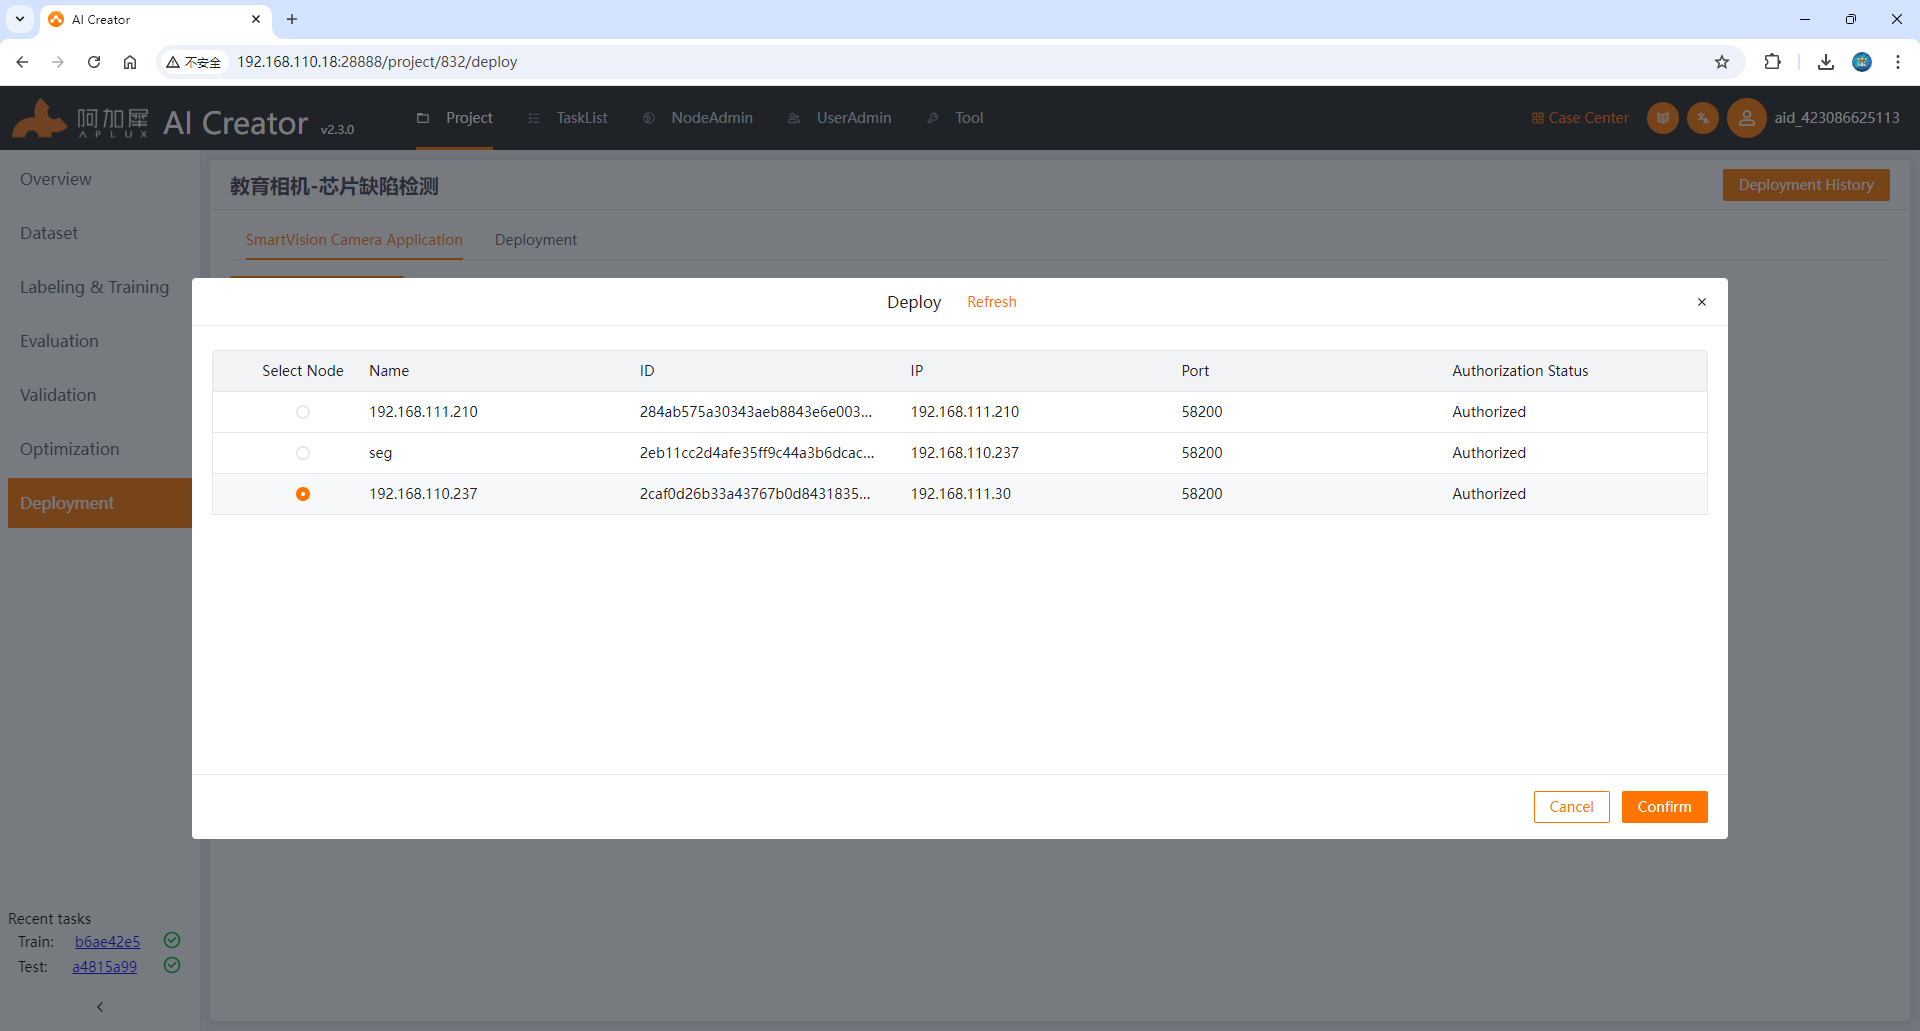
Task: Collapse the sidebar with the chevron
Action: point(100,1007)
